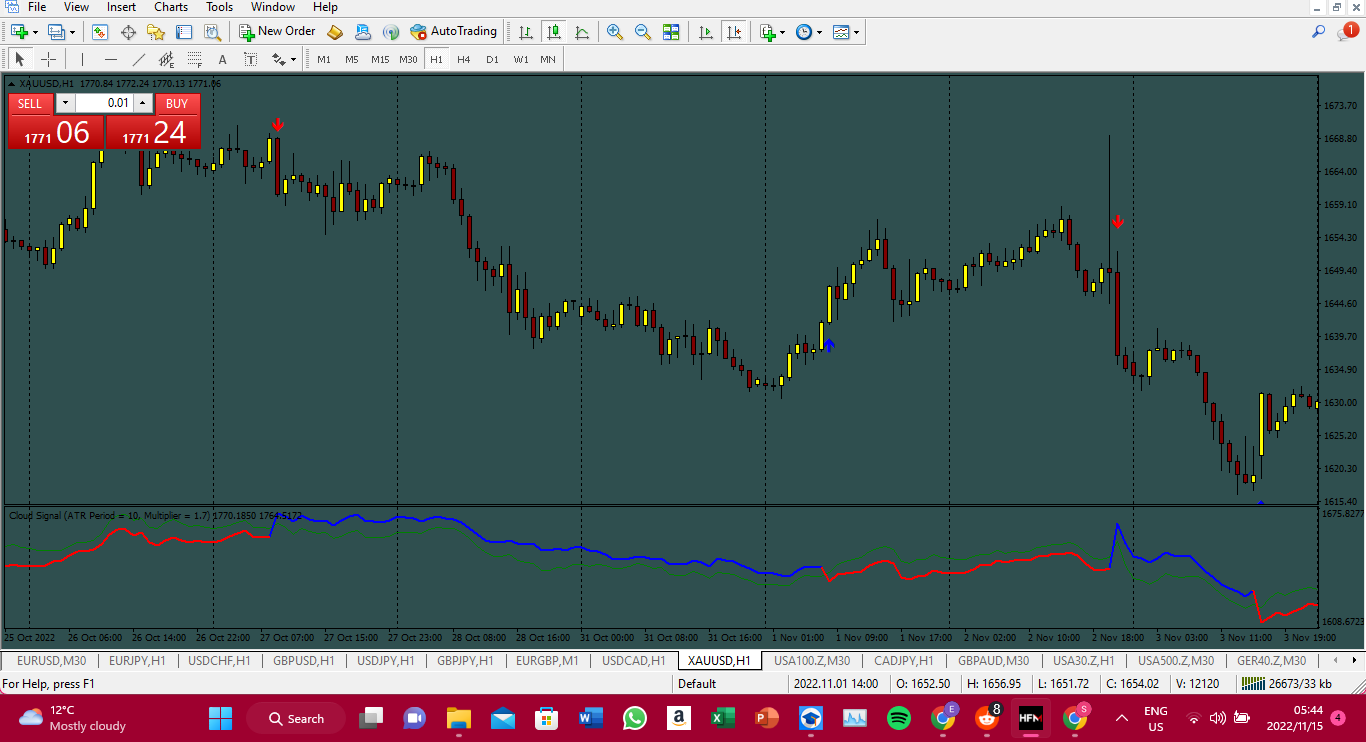Image resolution: width=1366 pixels, height=742 pixels.
Task: Switch to the USA100.Z,M30 chart tab
Action: point(812,661)
